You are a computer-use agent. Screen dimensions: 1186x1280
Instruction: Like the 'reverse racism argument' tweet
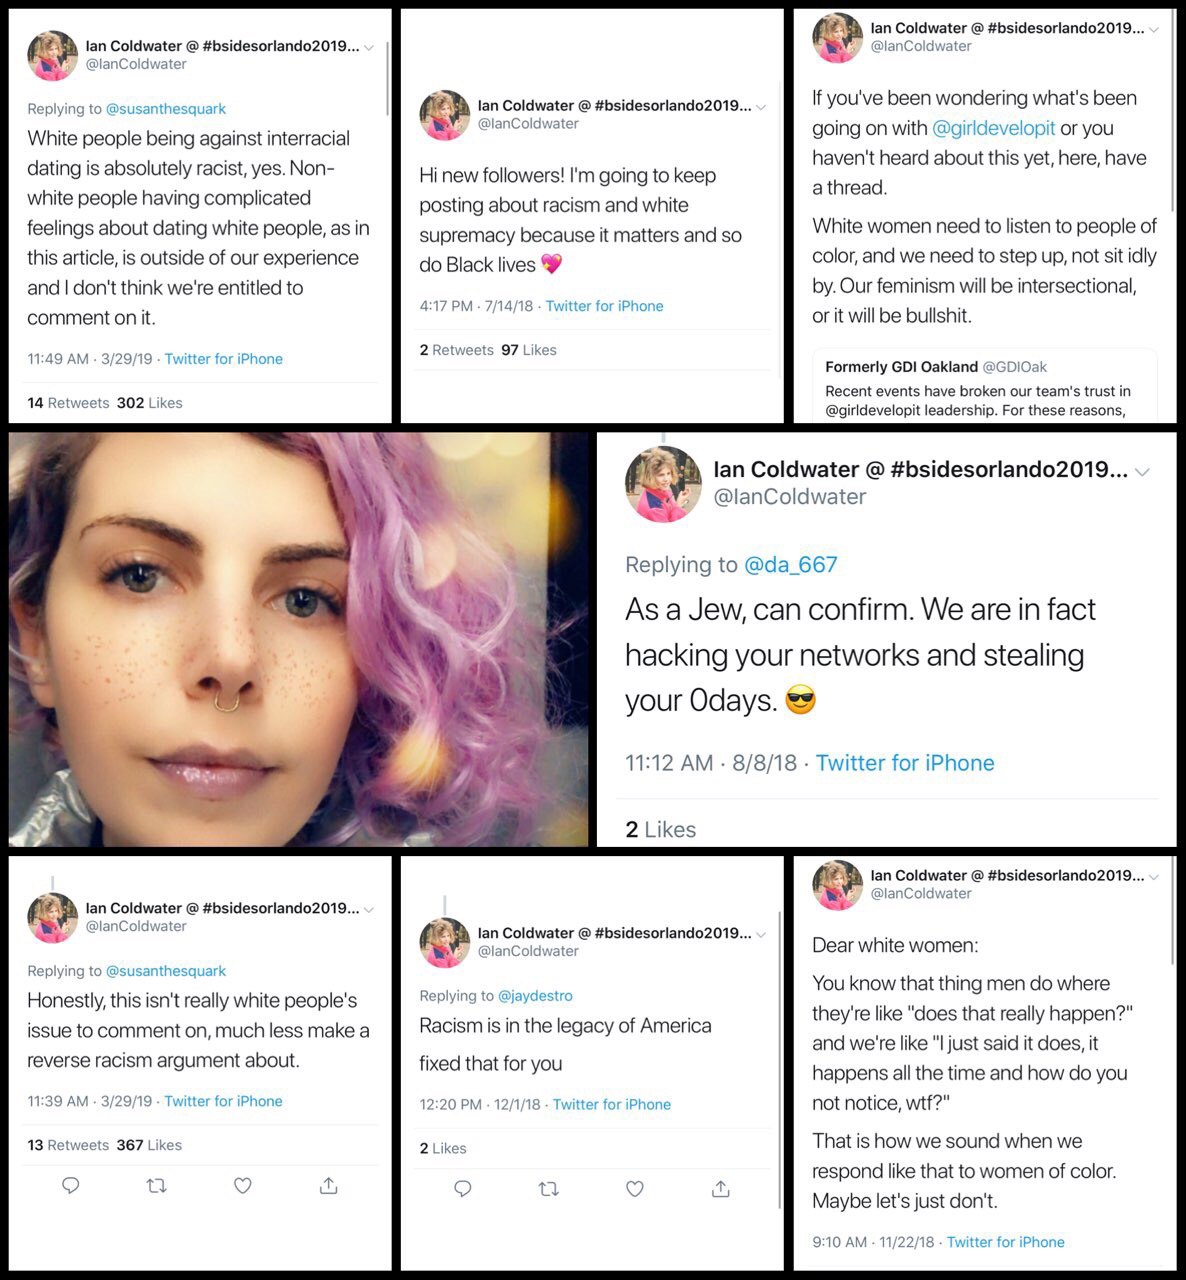242,1186
